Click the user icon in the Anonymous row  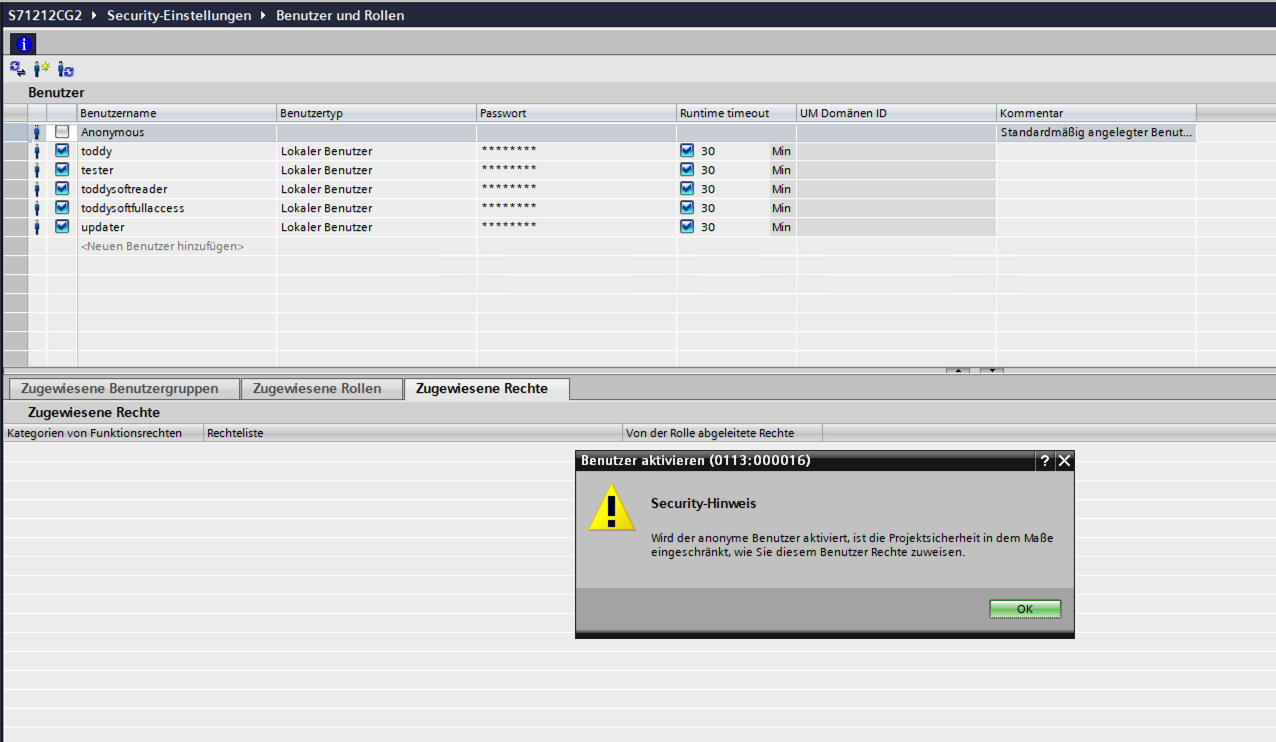(37, 132)
